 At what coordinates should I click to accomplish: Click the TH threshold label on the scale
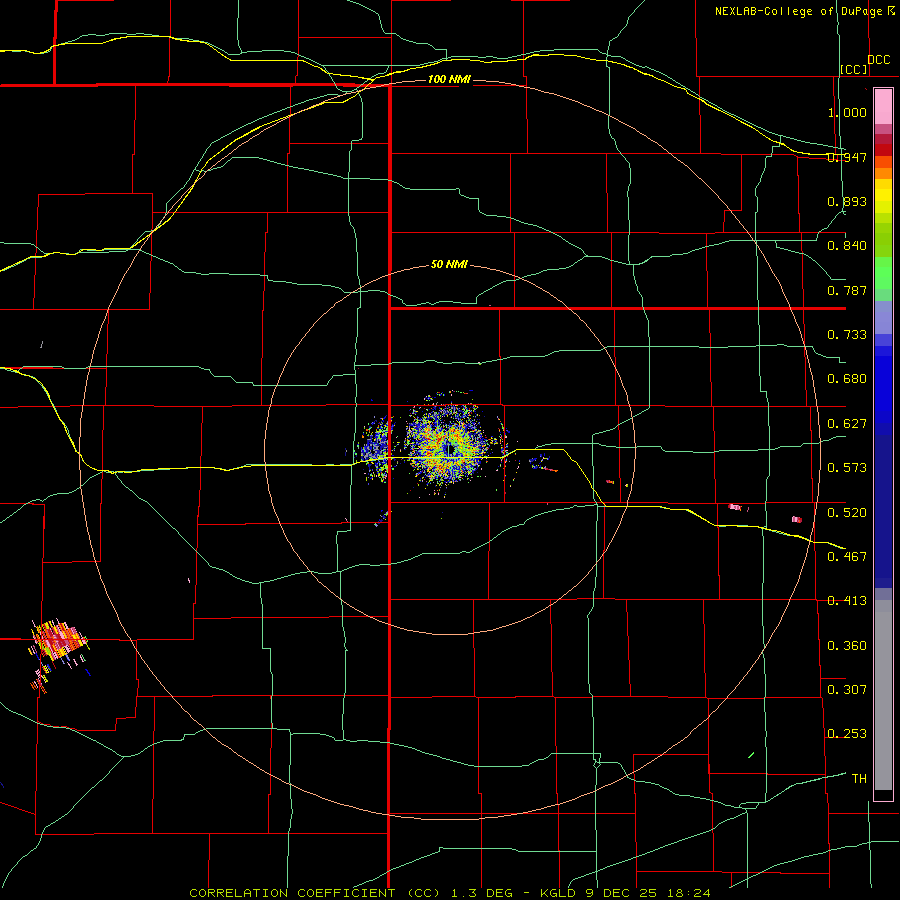click(x=859, y=778)
